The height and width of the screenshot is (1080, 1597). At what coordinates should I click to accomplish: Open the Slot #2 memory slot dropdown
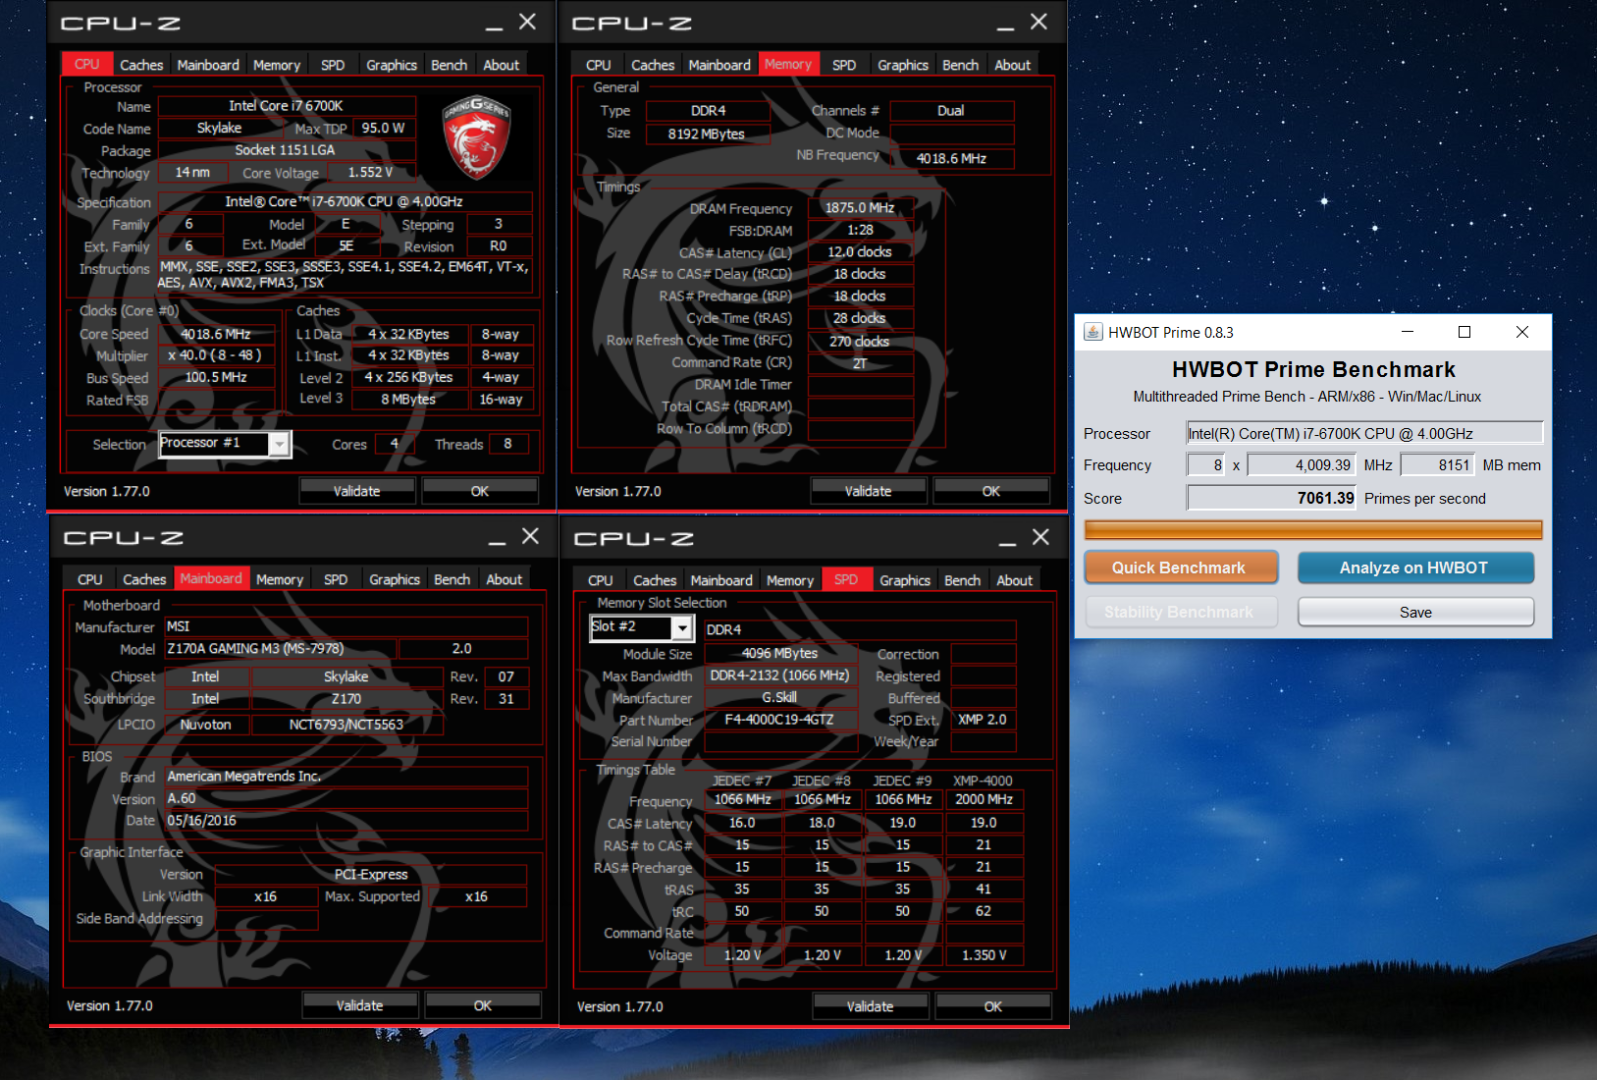[682, 627]
